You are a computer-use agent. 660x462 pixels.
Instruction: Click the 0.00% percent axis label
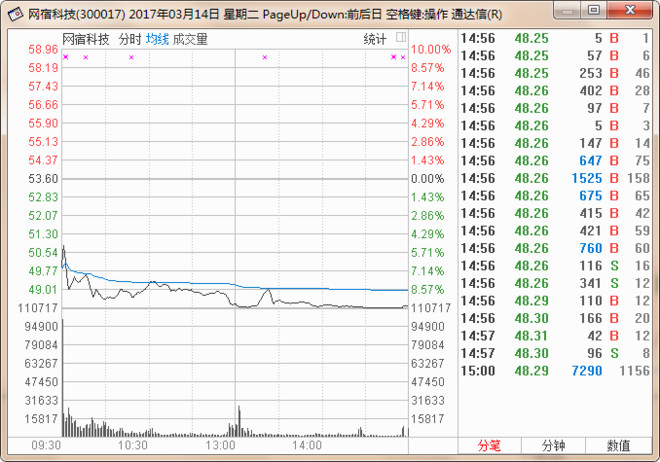click(428, 179)
